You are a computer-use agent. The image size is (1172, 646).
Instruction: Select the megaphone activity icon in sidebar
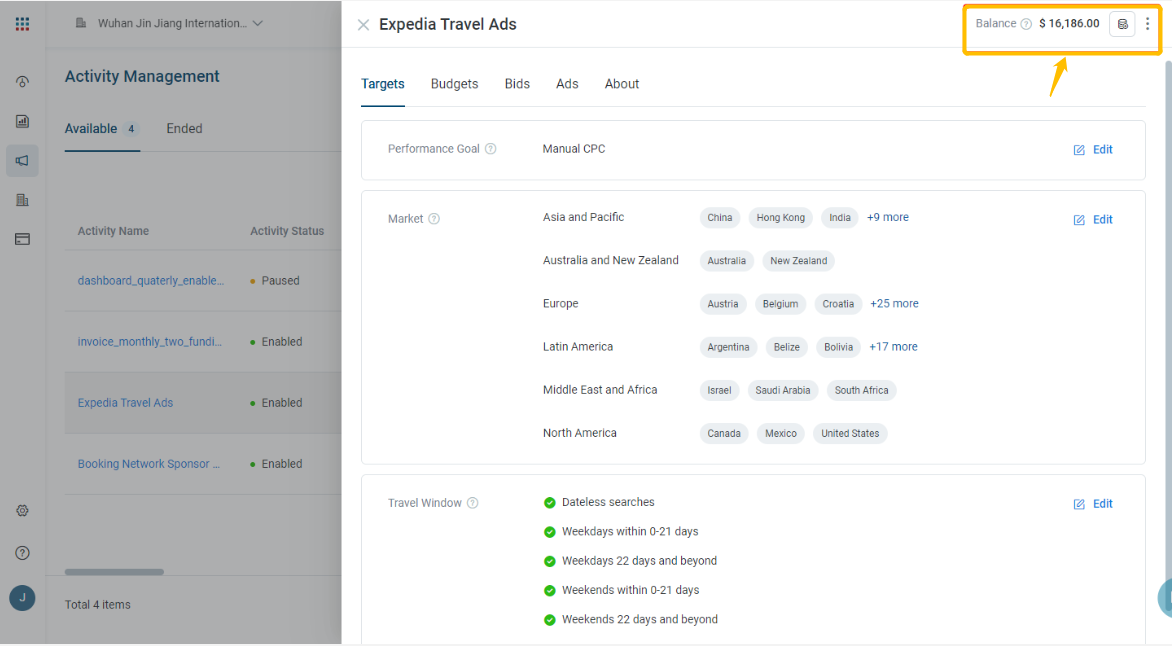tap(22, 161)
